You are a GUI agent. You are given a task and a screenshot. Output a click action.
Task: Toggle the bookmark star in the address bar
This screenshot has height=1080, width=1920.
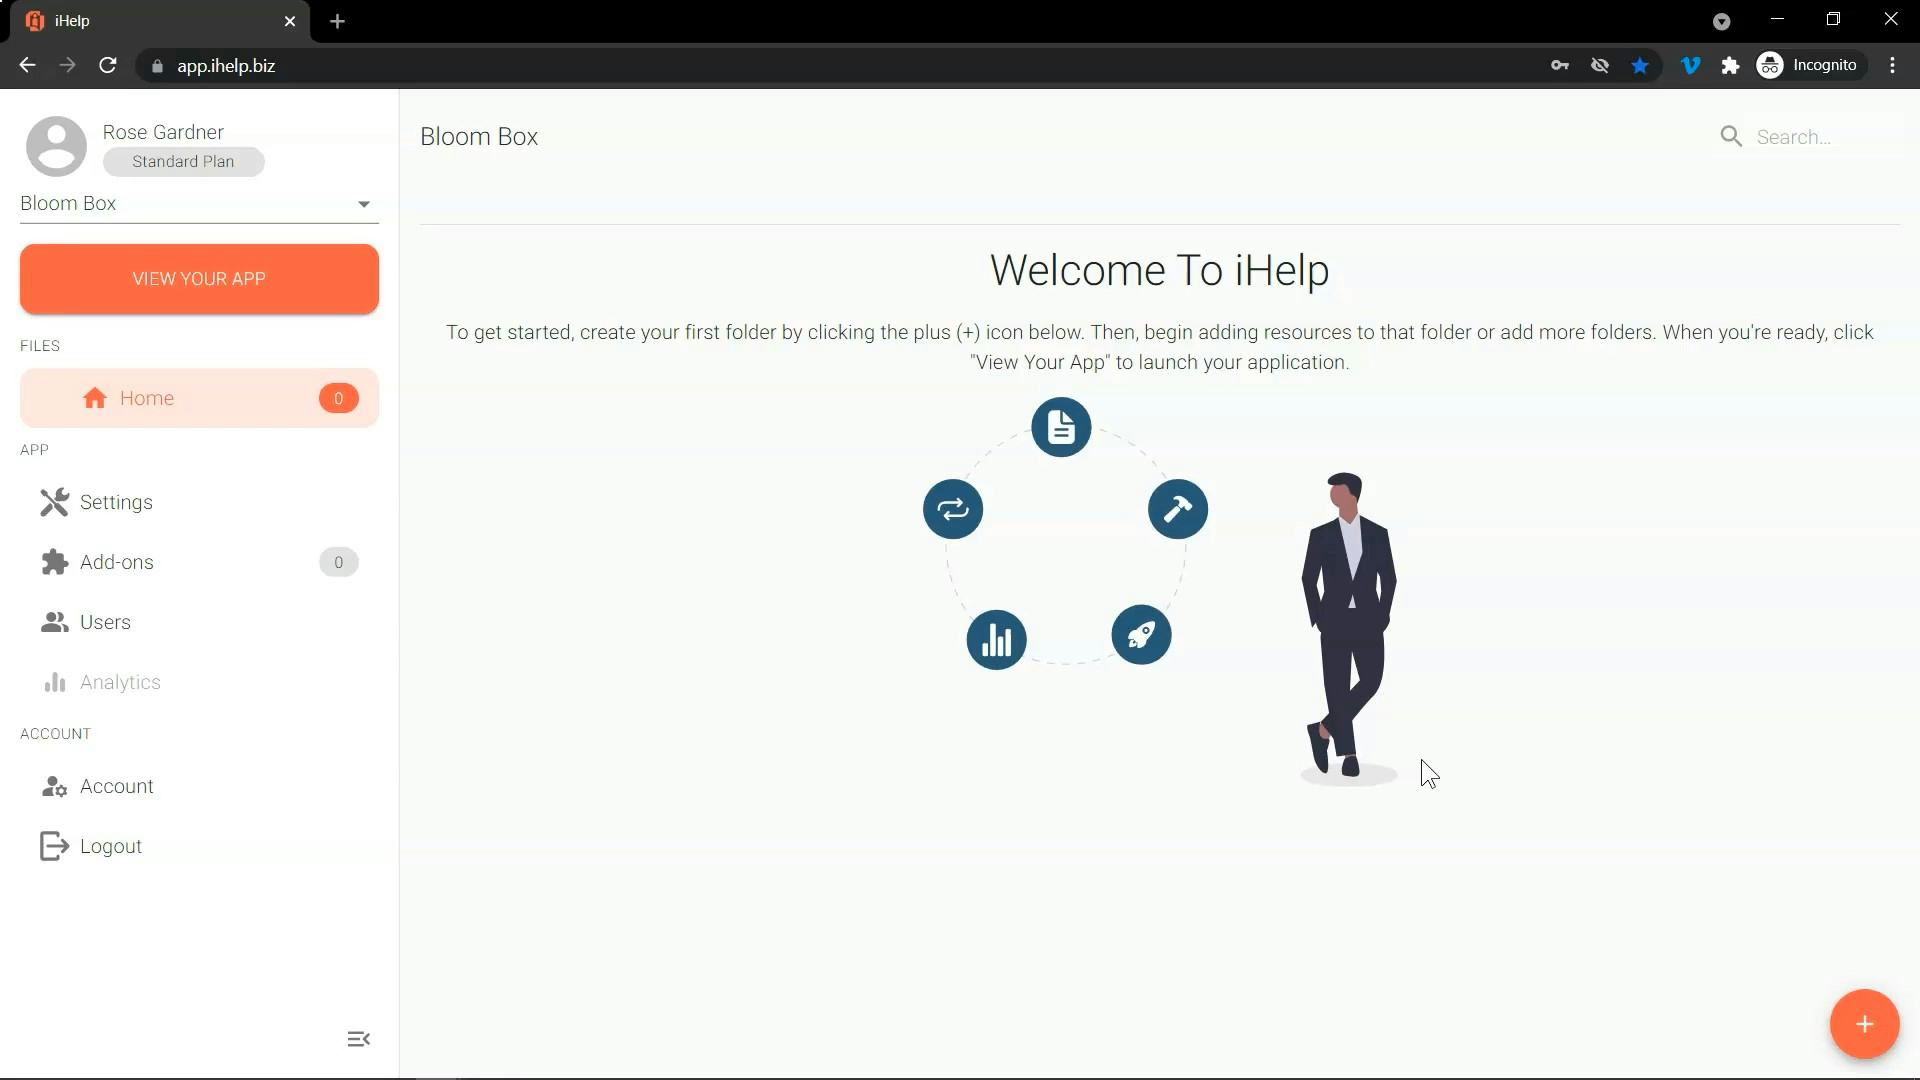(x=1640, y=65)
